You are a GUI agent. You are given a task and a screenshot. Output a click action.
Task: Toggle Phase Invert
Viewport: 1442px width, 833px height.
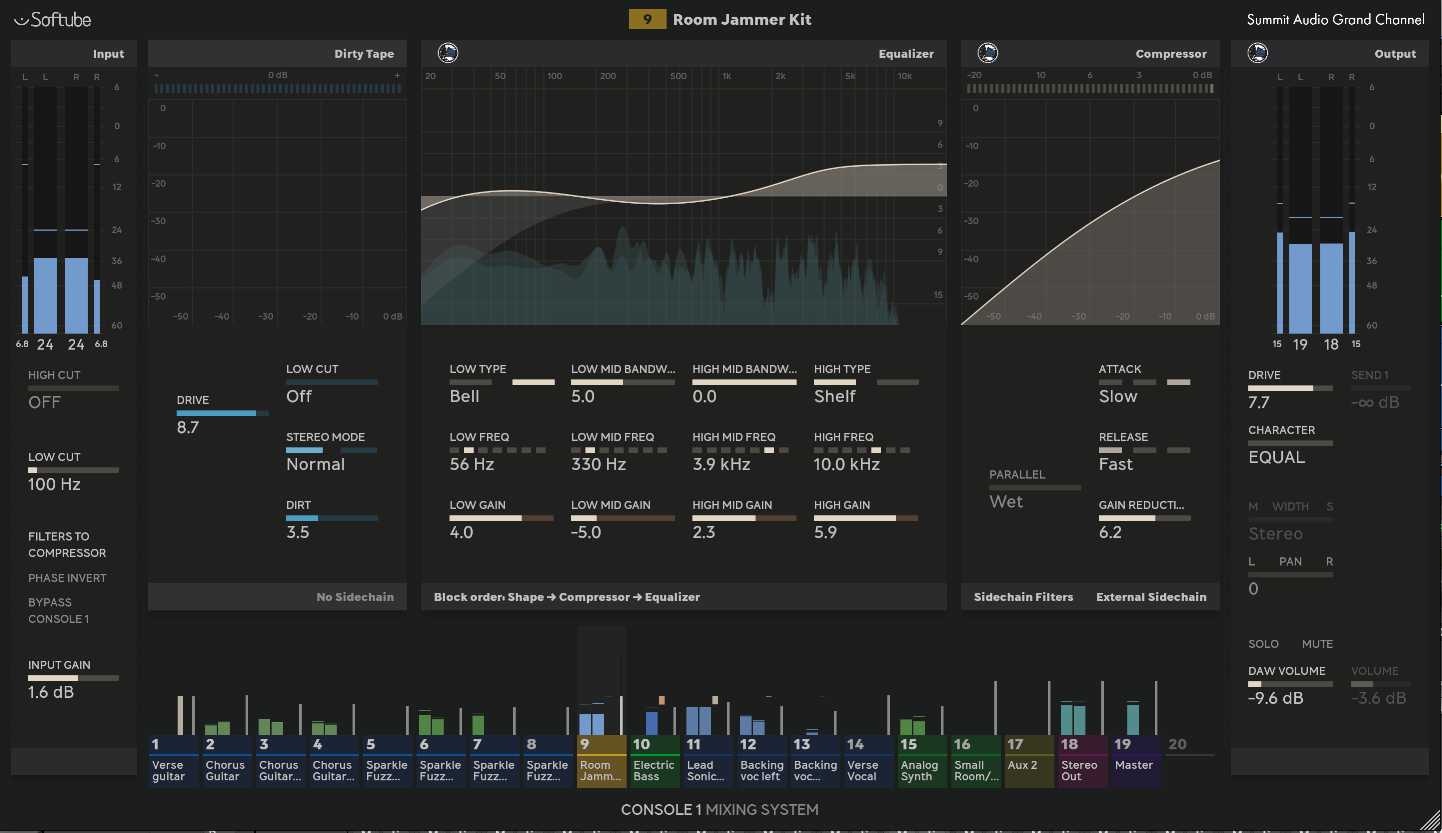(67, 578)
